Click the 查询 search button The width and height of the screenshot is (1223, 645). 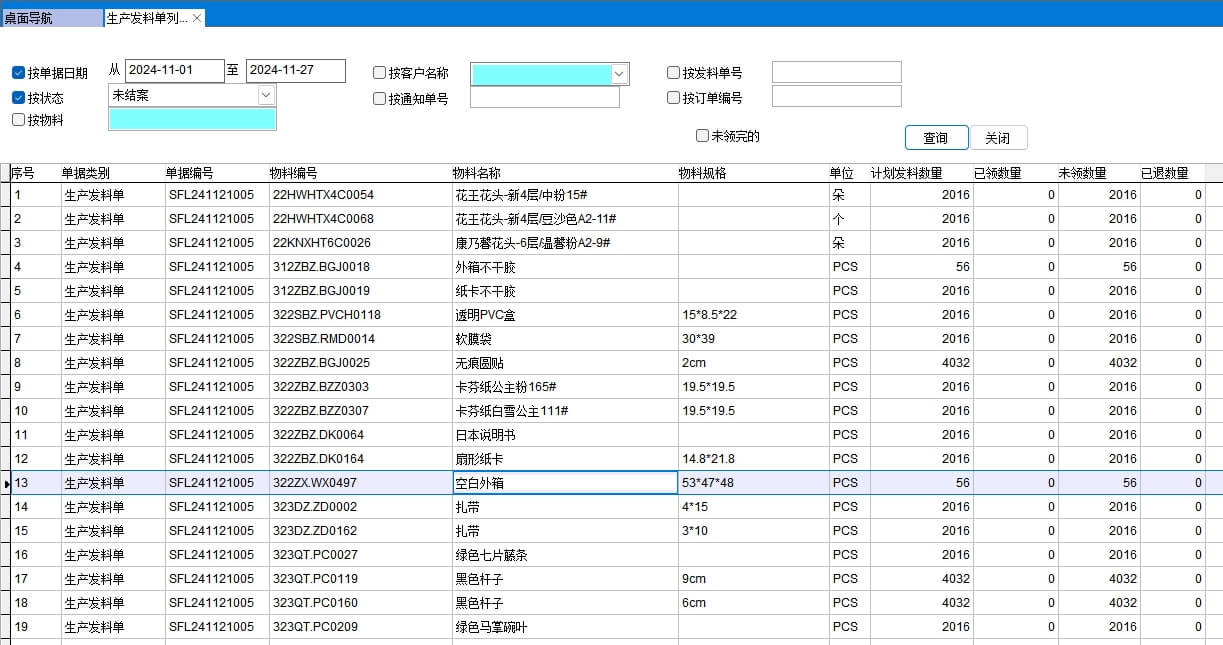pos(936,138)
